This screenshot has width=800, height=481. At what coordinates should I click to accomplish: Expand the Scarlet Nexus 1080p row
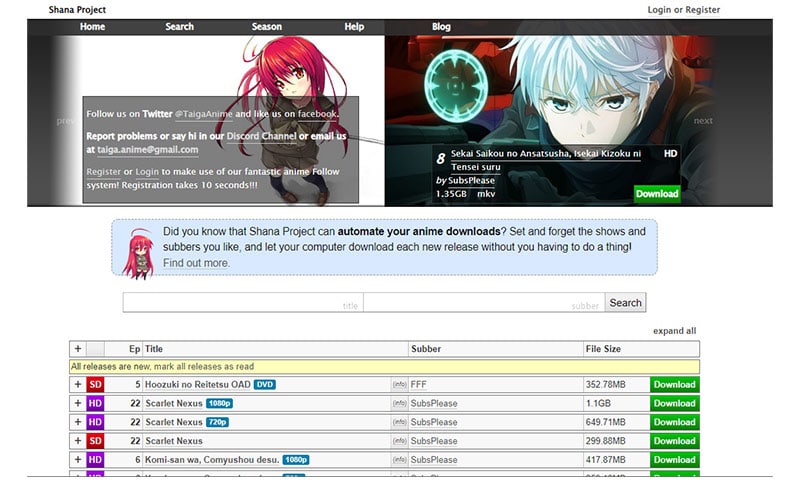(x=78, y=403)
